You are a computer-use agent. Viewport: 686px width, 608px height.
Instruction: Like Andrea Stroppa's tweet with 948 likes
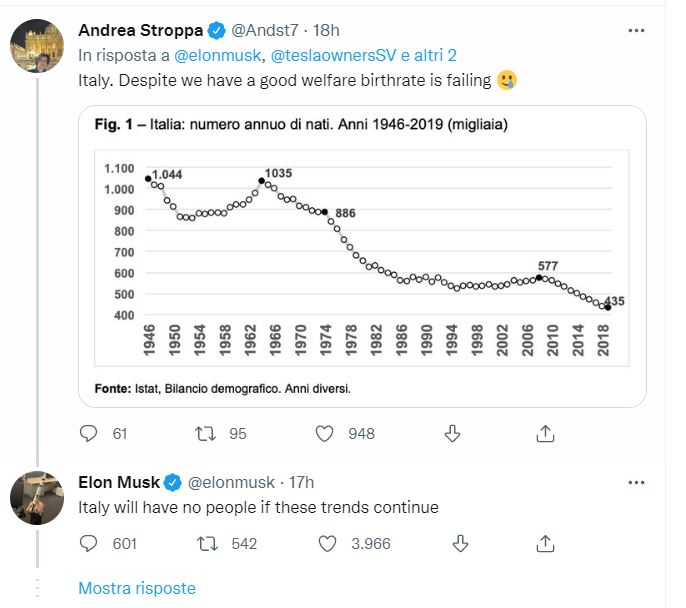324,433
